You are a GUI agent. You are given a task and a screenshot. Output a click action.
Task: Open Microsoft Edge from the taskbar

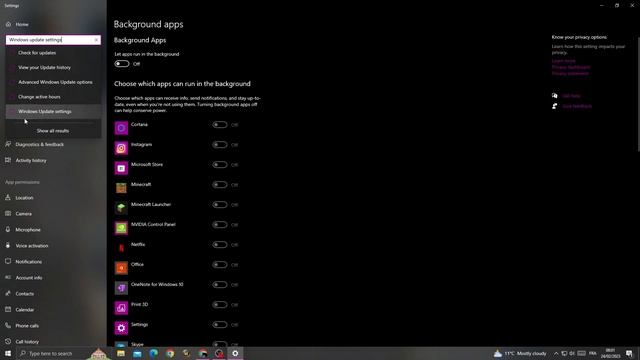pyautogui.click(x=153, y=353)
